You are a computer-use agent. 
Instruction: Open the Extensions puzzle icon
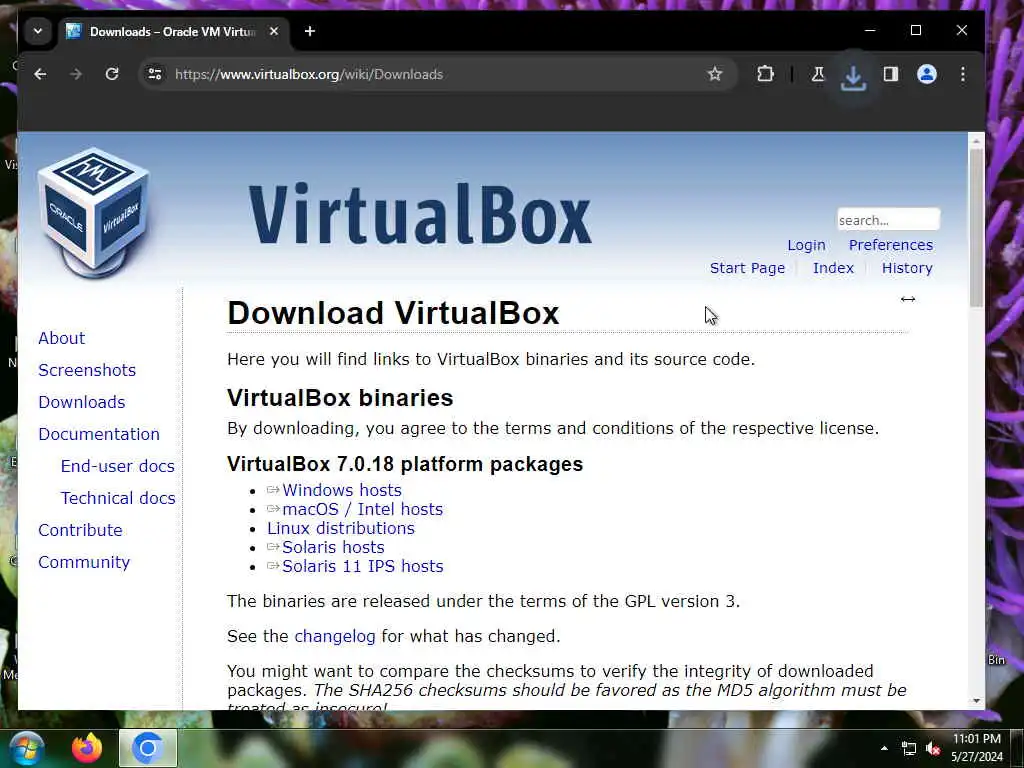[x=765, y=74]
